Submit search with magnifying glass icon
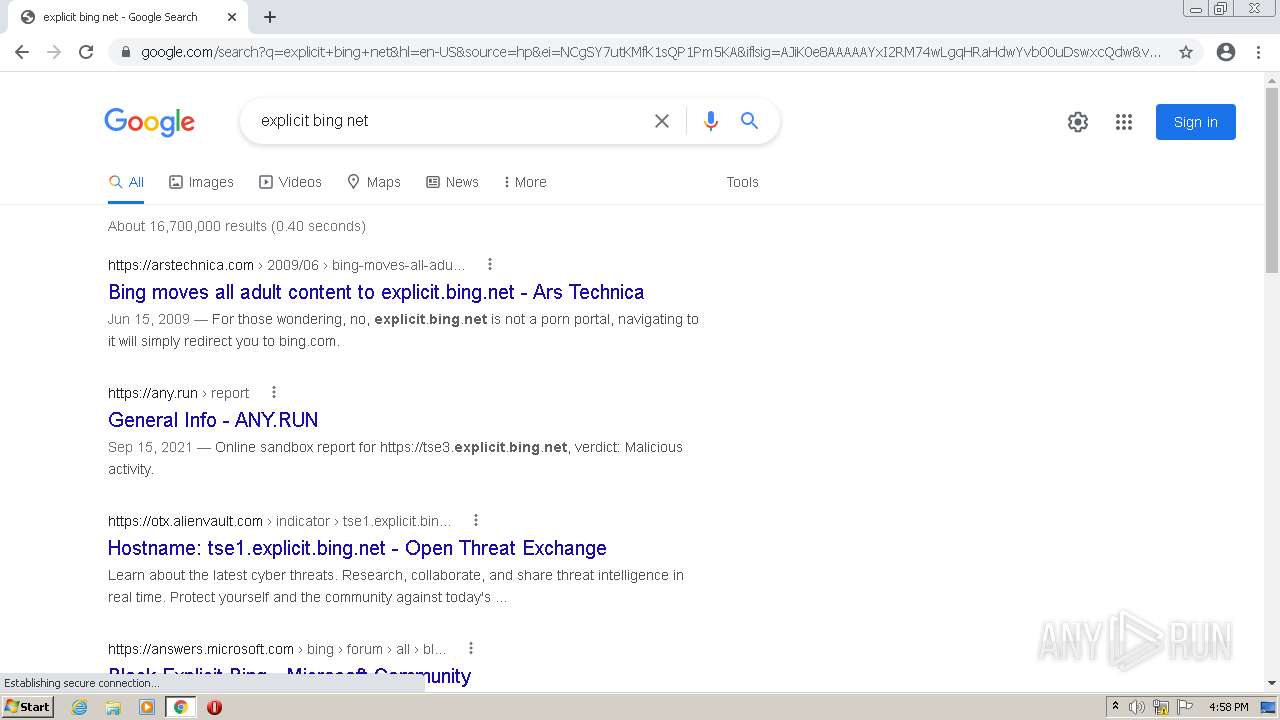The height and width of the screenshot is (720, 1280). (749, 121)
